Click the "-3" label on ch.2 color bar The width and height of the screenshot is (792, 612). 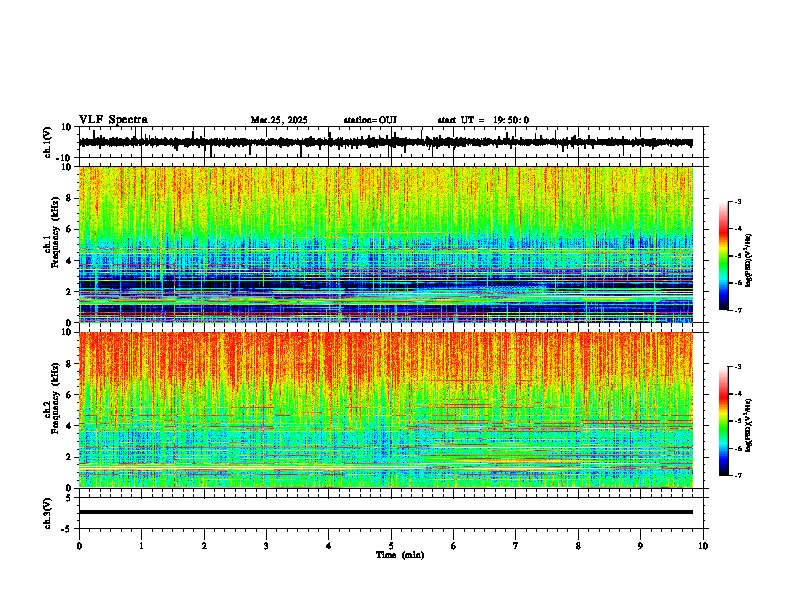pyautogui.click(x=738, y=367)
